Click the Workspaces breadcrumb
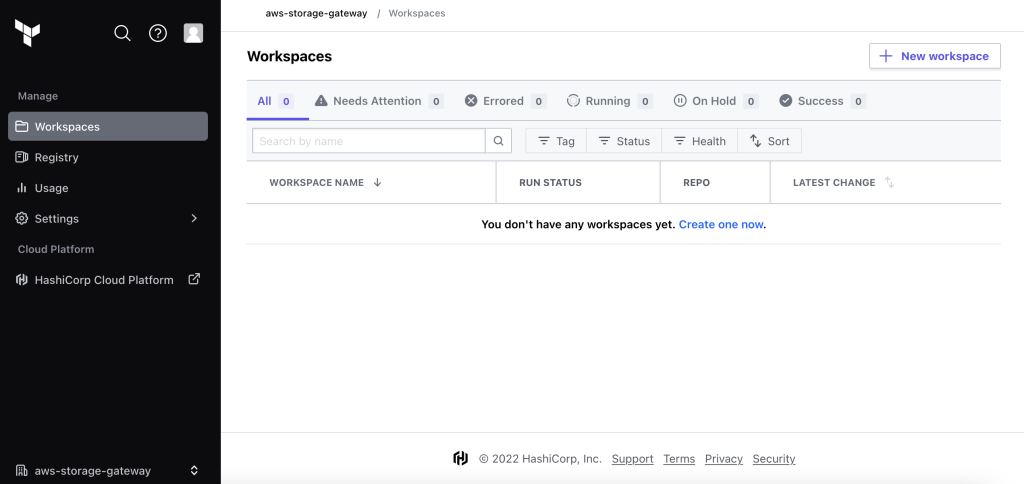The image size is (1024, 484). (x=417, y=13)
